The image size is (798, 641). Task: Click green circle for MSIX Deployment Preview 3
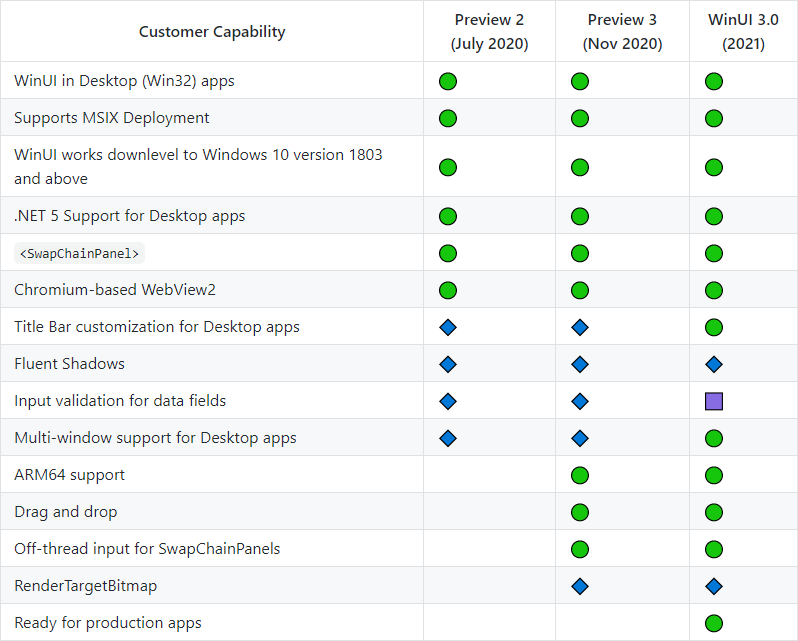point(580,119)
